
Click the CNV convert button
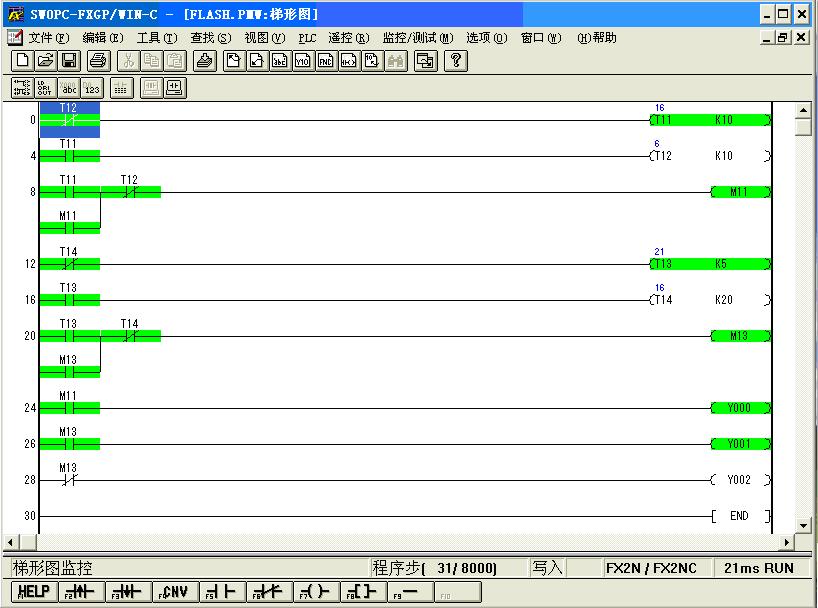pyautogui.click(x=173, y=592)
